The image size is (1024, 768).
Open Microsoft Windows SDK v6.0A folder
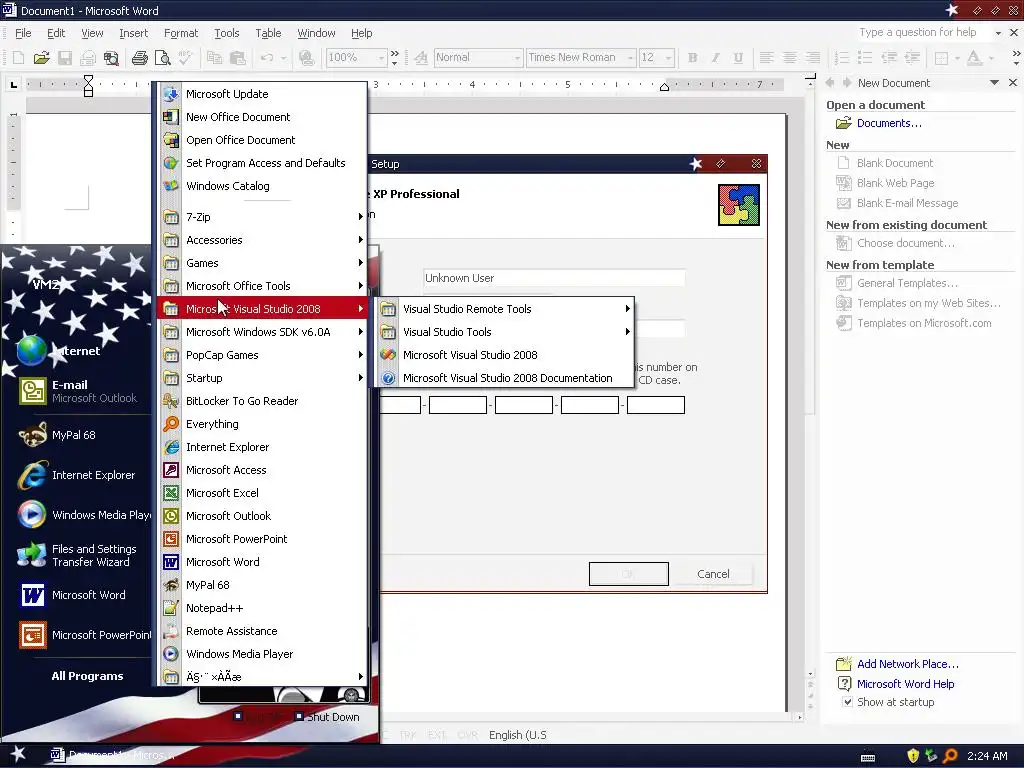point(261,332)
